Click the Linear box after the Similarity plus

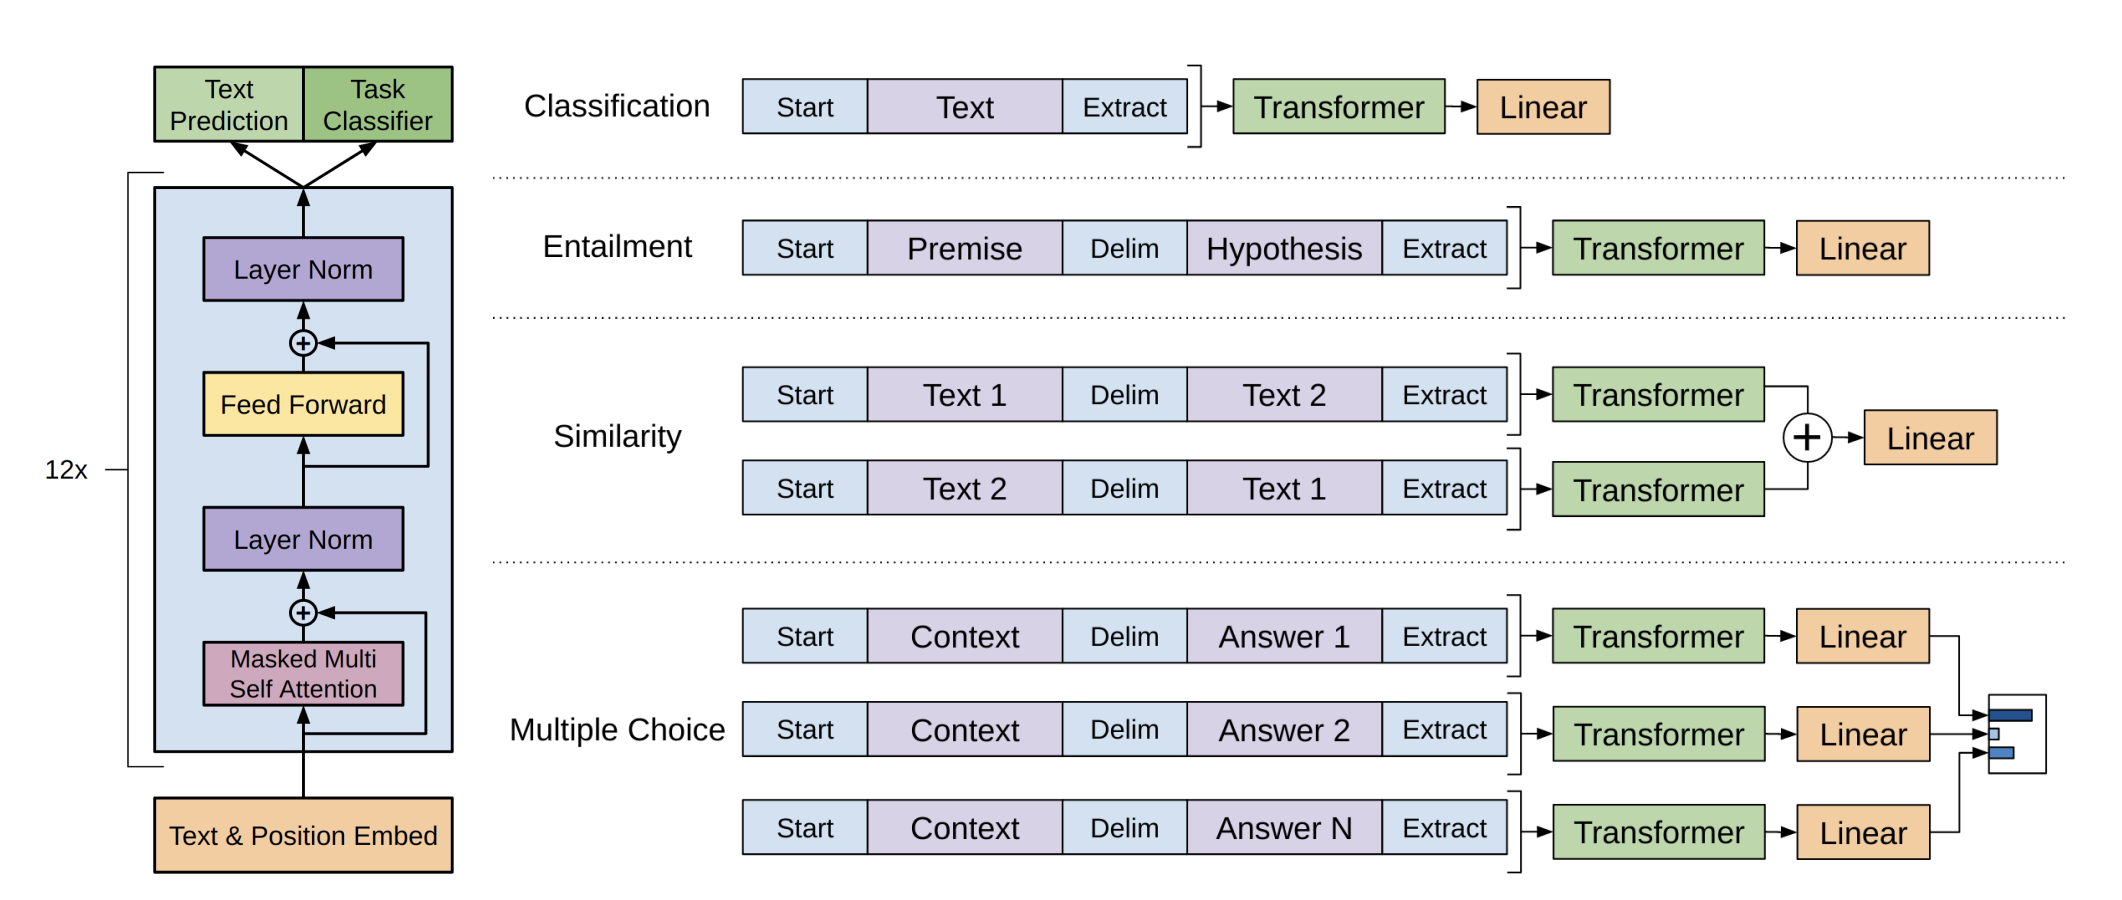[x=1930, y=438]
